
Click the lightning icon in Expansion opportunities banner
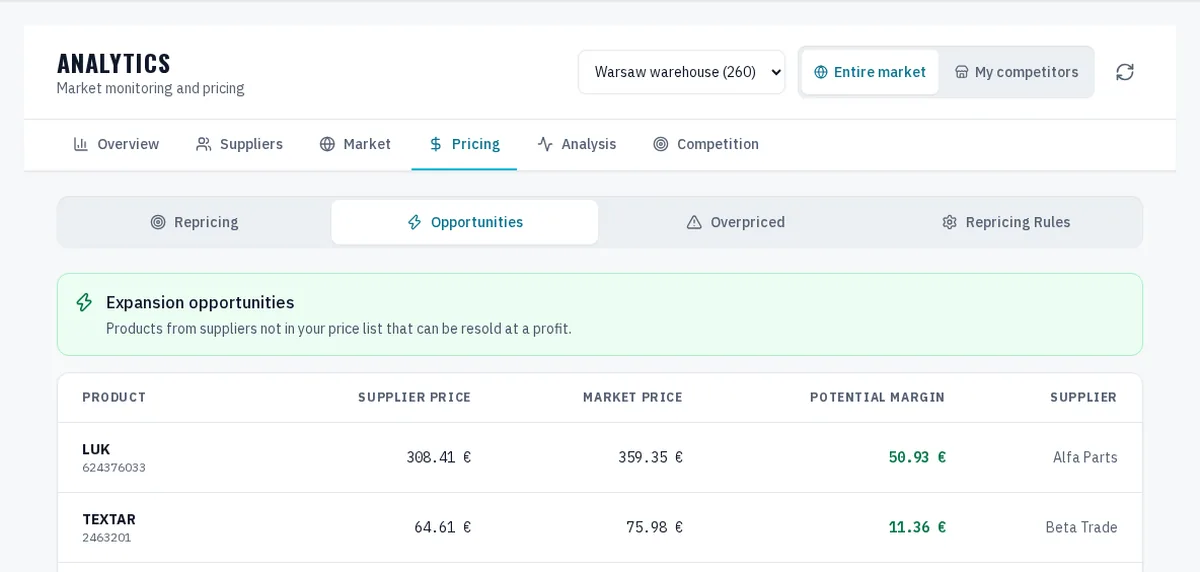[84, 302]
